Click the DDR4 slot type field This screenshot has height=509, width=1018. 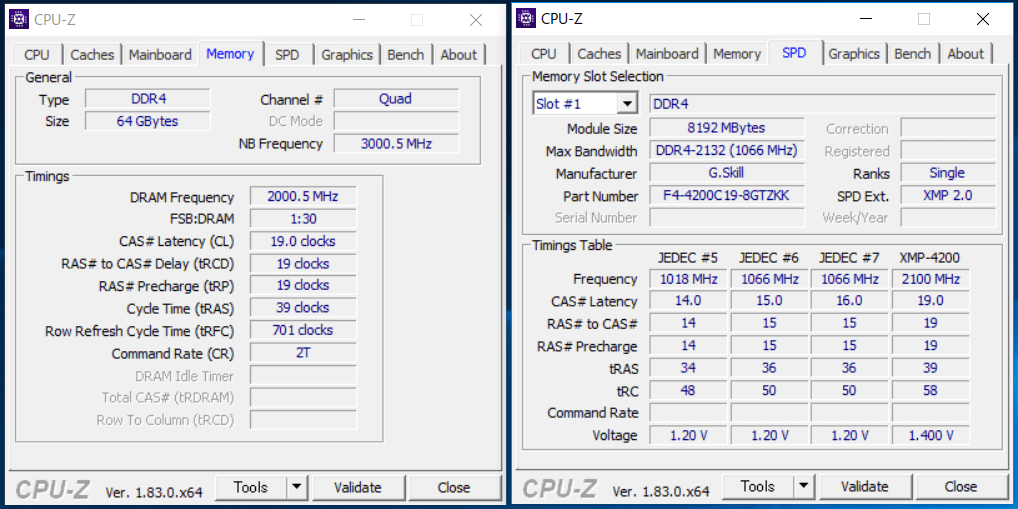pos(823,104)
